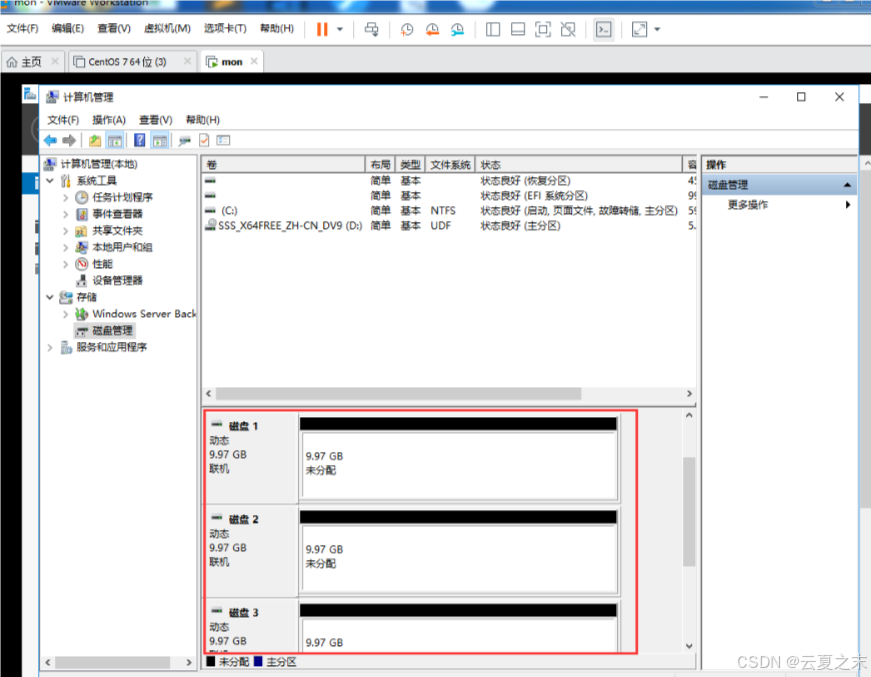This screenshot has width=871, height=677.
Task: Toggle the VMware library sidebar view icon
Action: point(493,29)
